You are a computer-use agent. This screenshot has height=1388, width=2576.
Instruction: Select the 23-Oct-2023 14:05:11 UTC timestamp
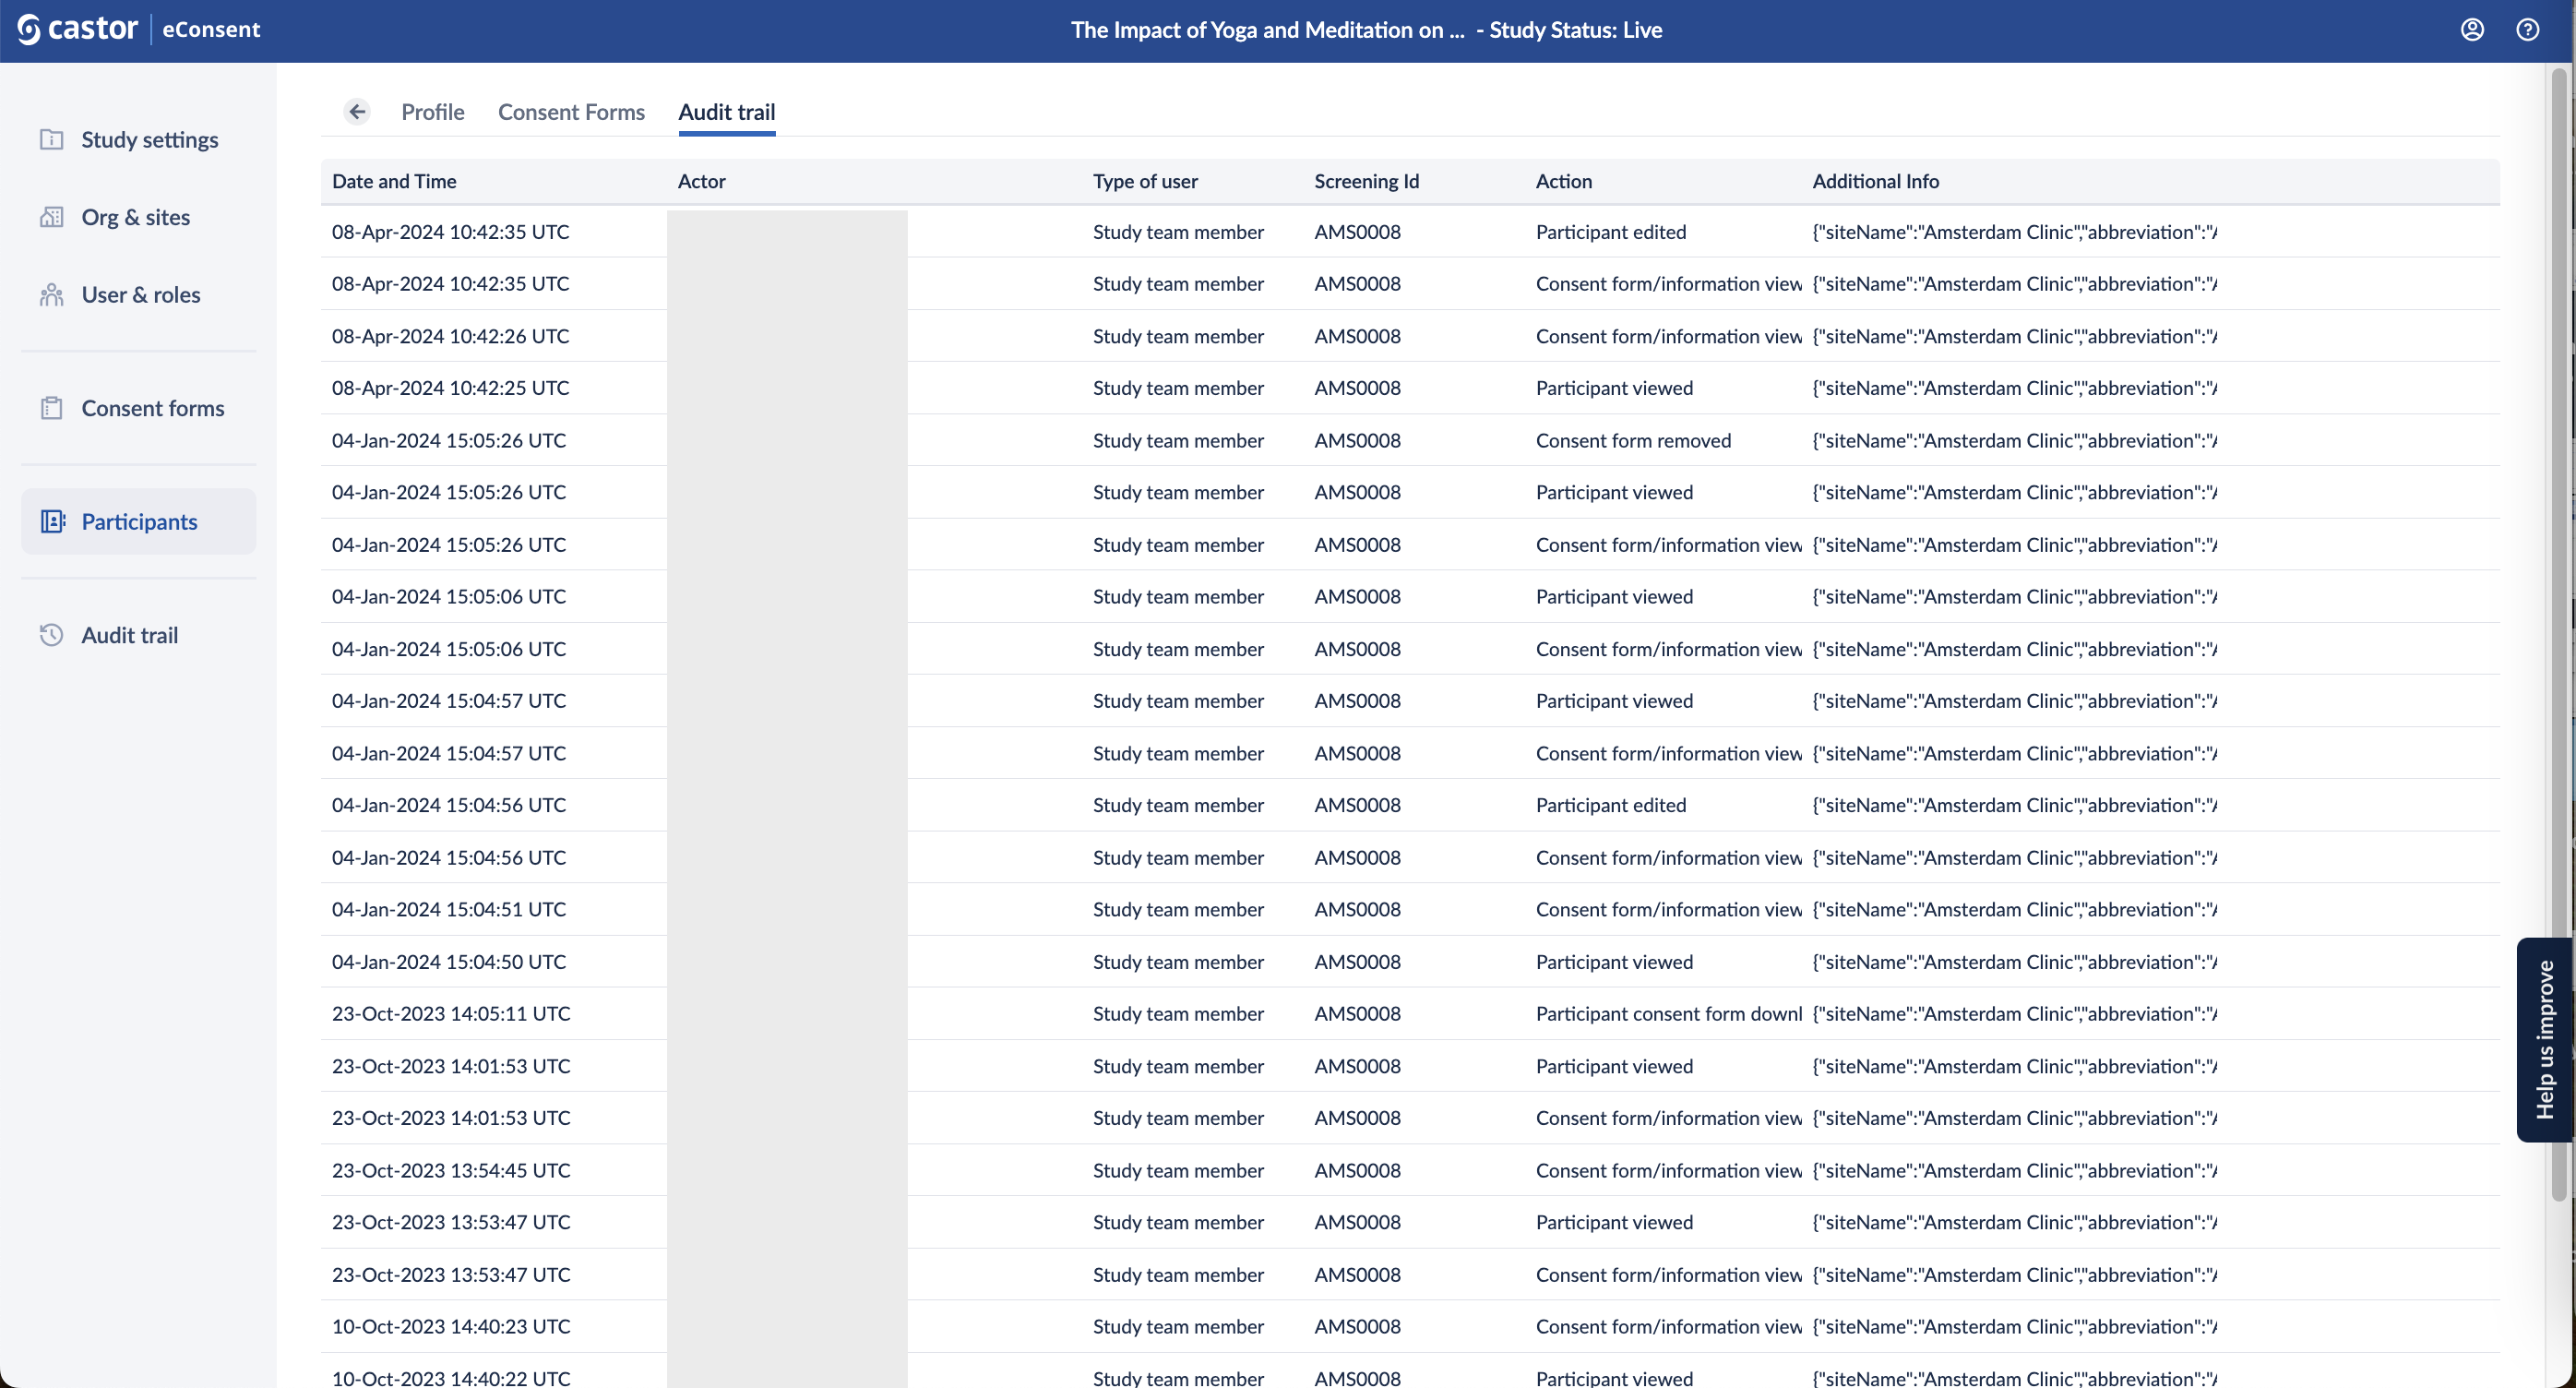pos(451,1014)
